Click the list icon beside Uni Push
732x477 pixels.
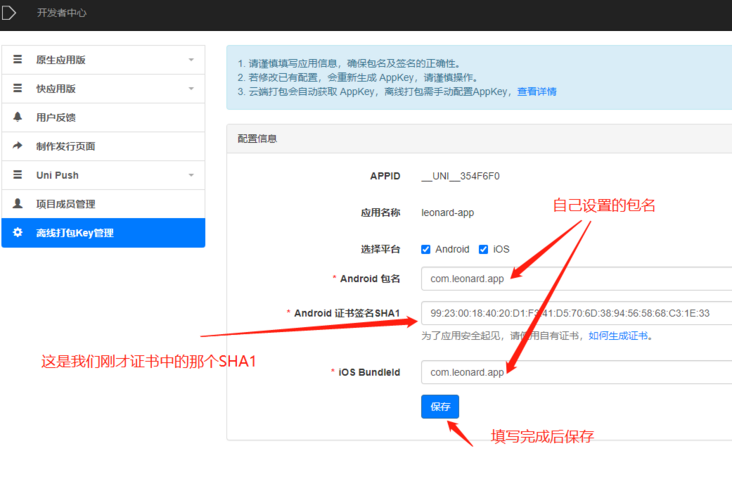[x=18, y=175]
